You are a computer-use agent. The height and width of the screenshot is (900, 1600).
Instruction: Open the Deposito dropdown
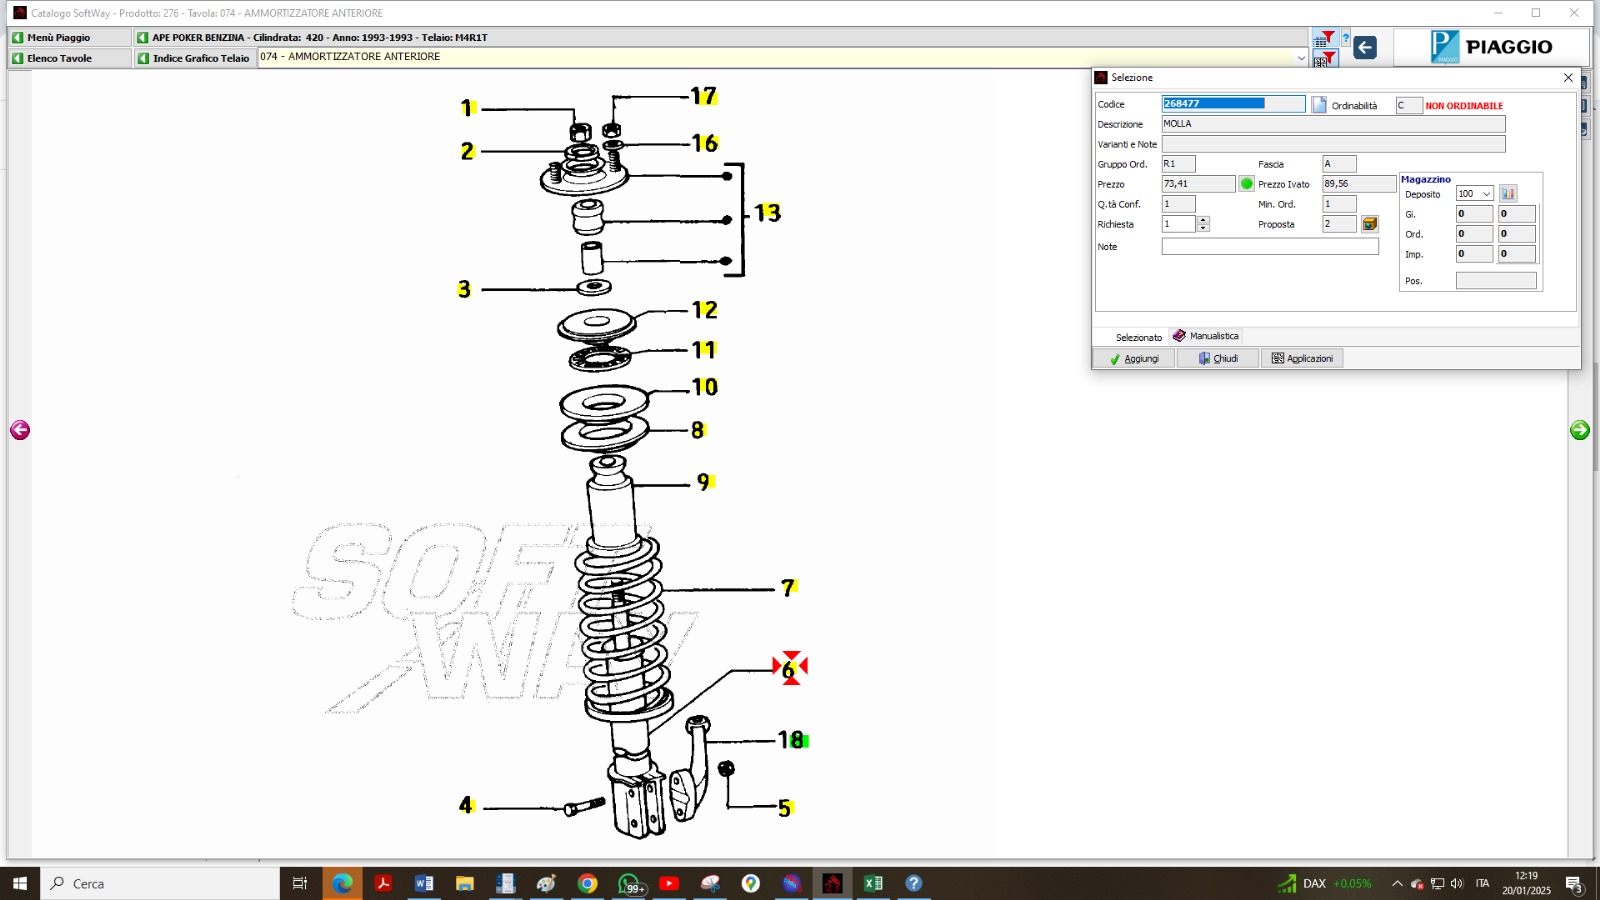1487,194
